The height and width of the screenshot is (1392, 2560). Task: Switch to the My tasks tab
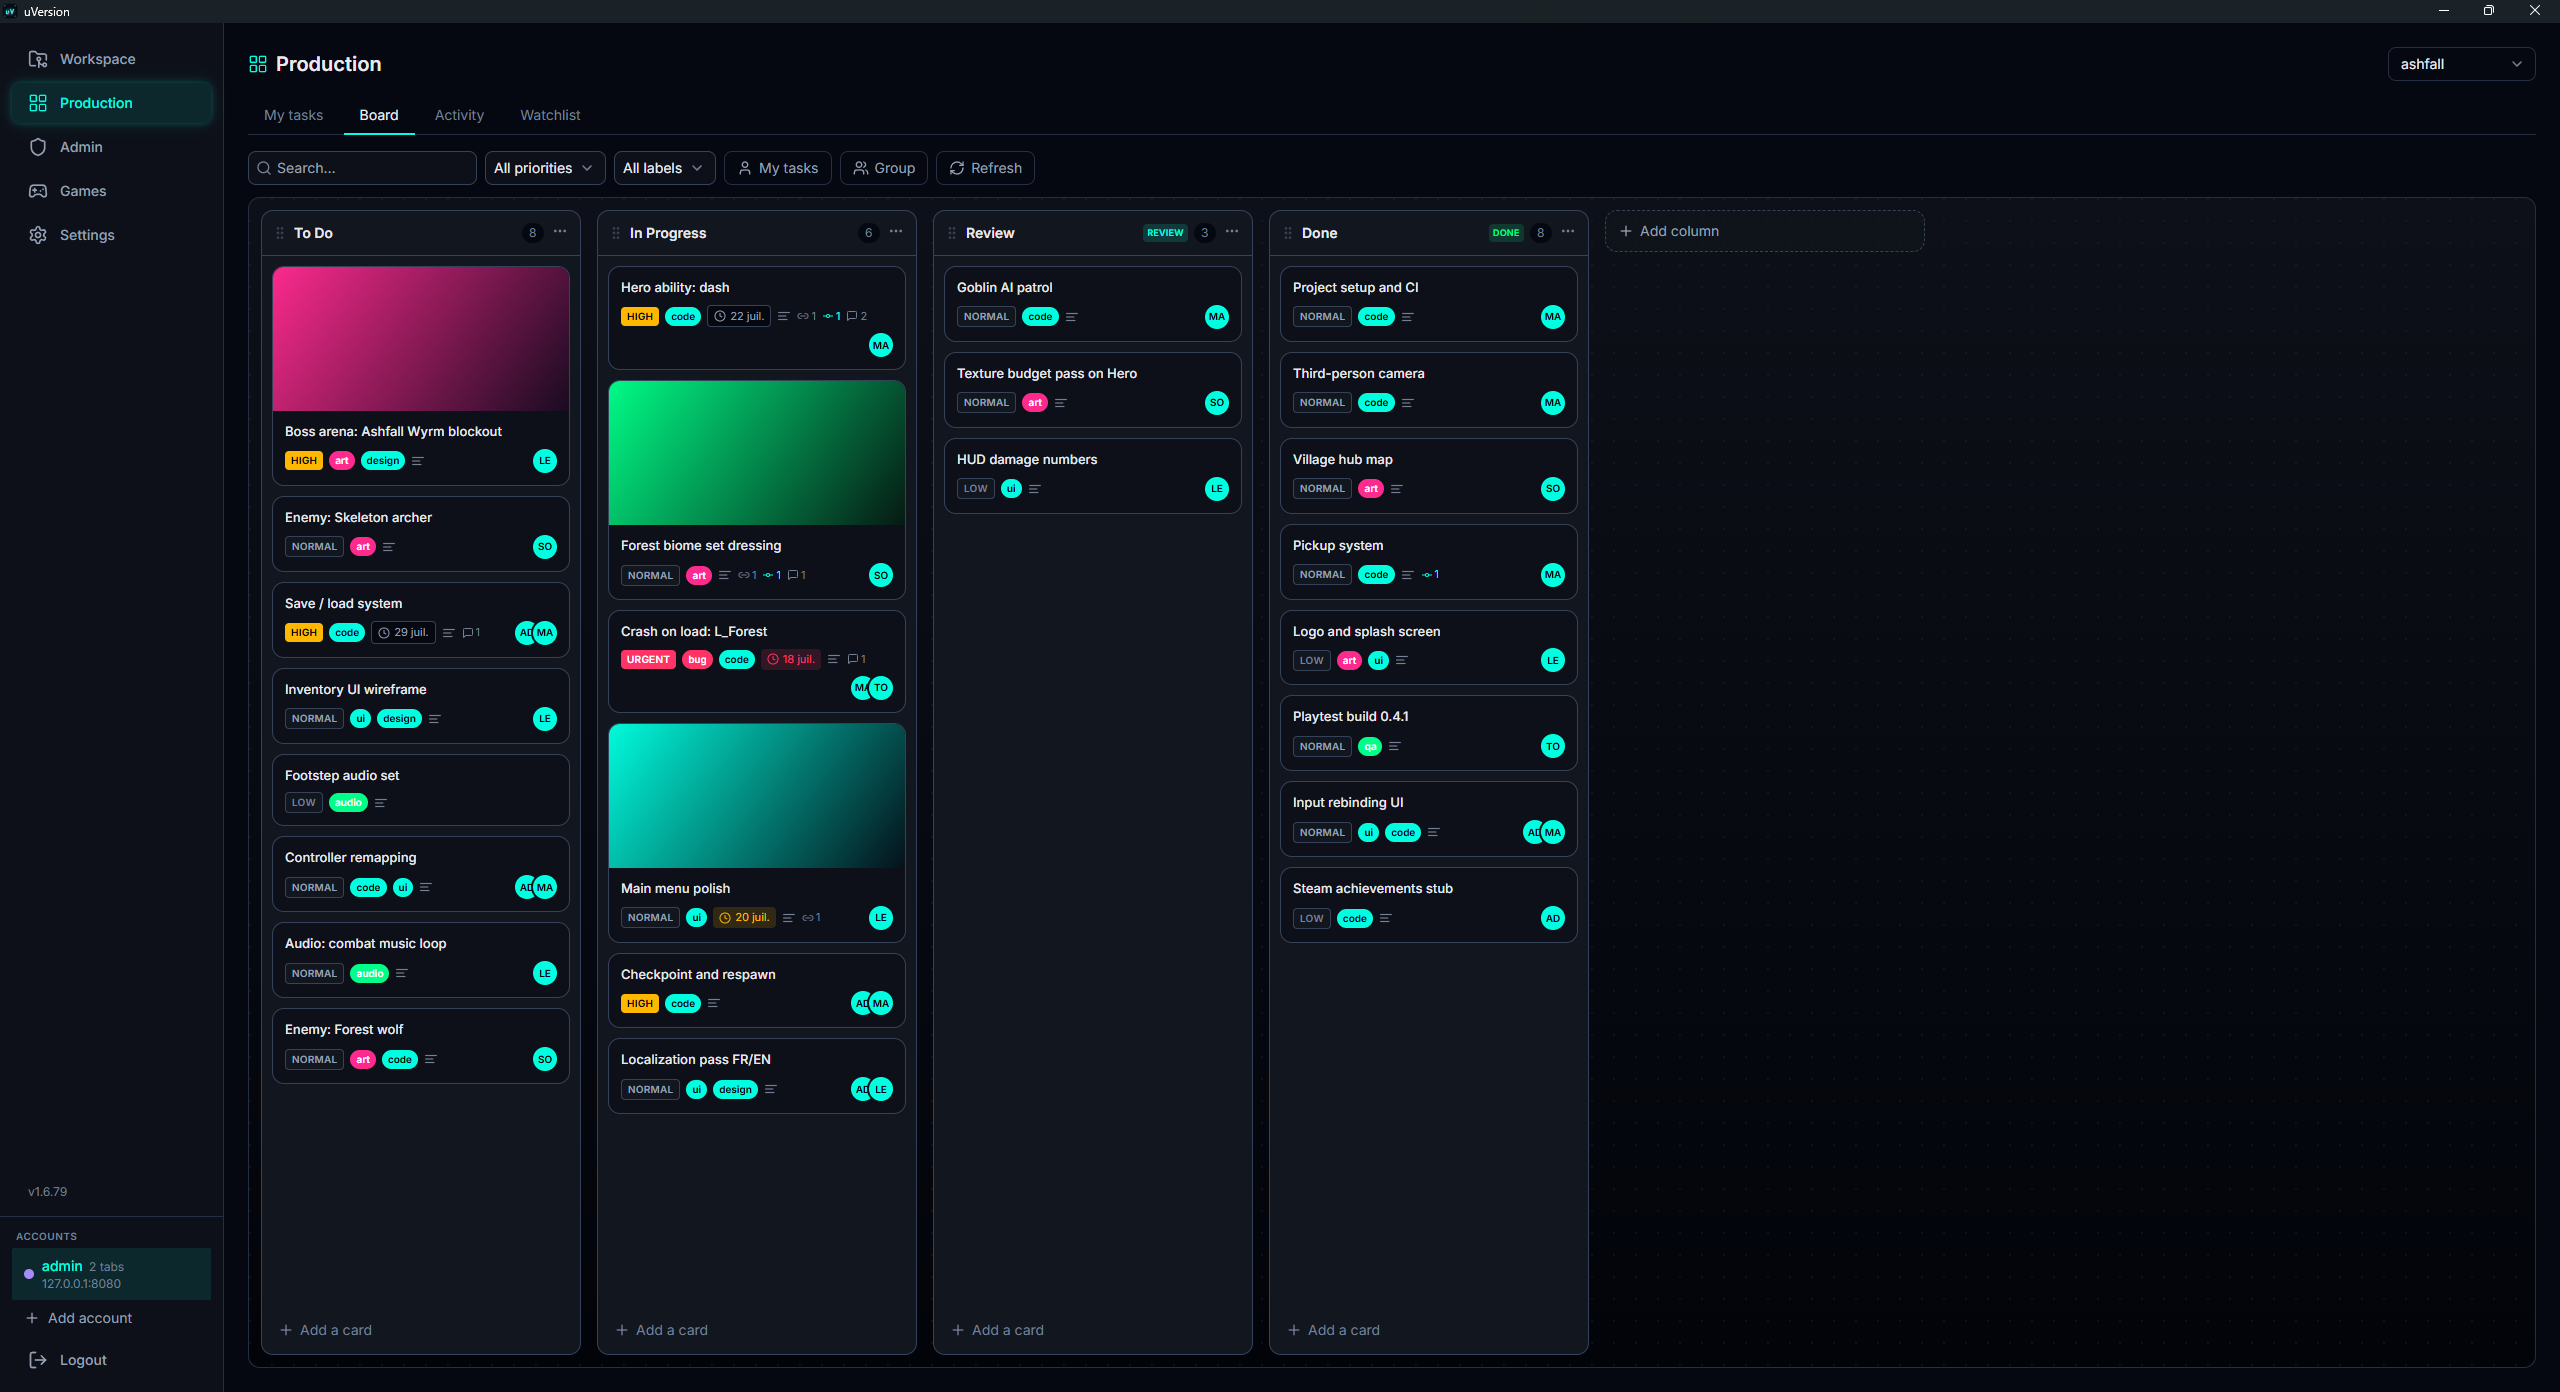click(294, 115)
